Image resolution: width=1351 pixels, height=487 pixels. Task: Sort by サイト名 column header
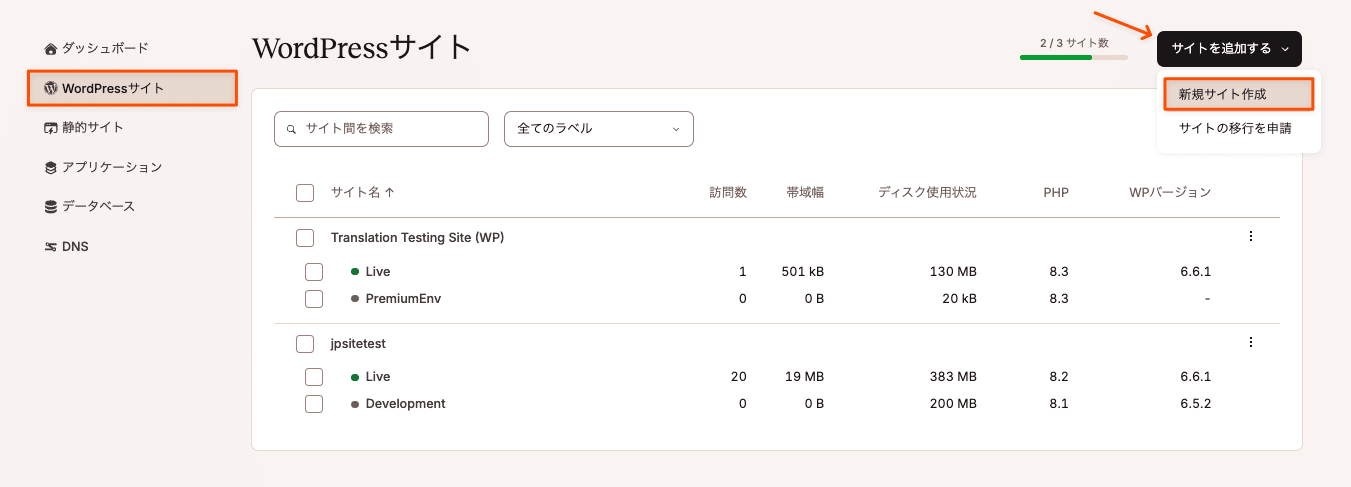pos(362,193)
